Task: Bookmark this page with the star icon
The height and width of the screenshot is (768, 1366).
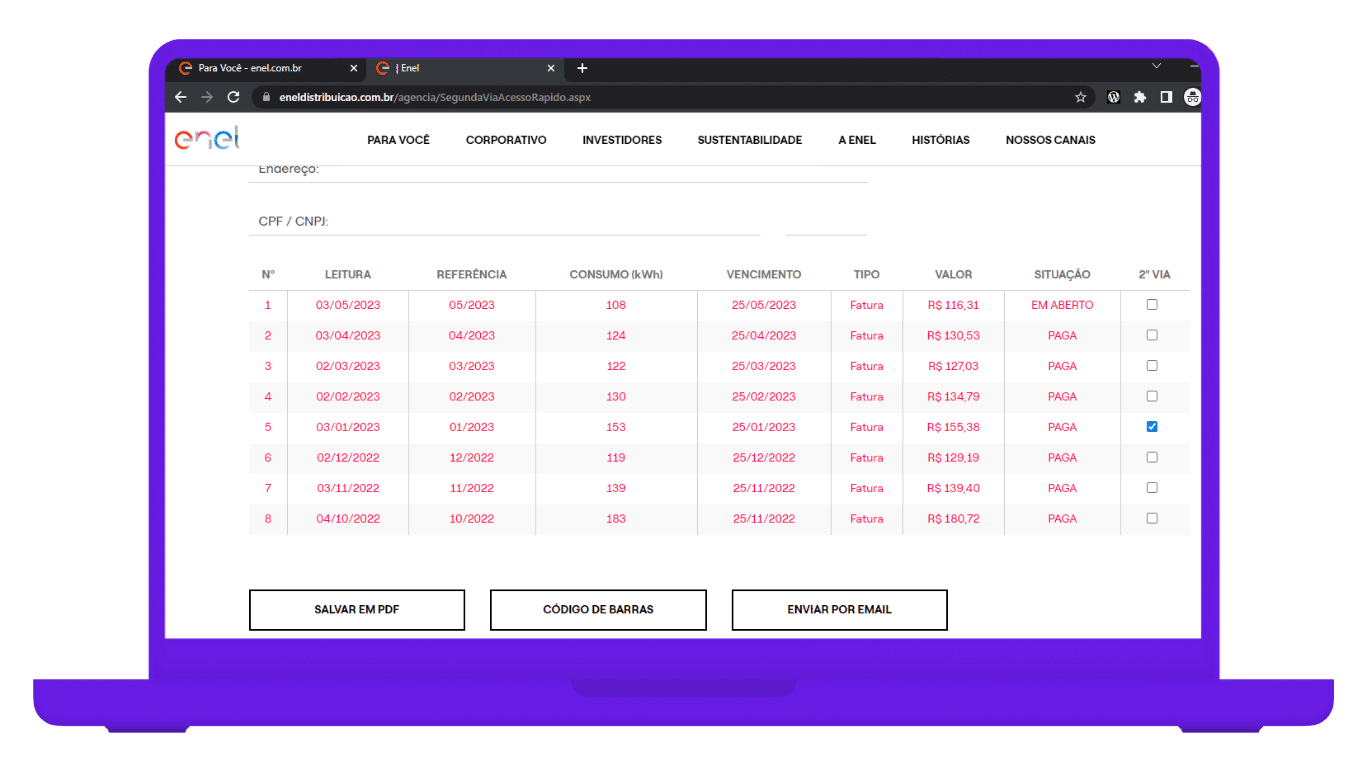Action: coord(1080,97)
